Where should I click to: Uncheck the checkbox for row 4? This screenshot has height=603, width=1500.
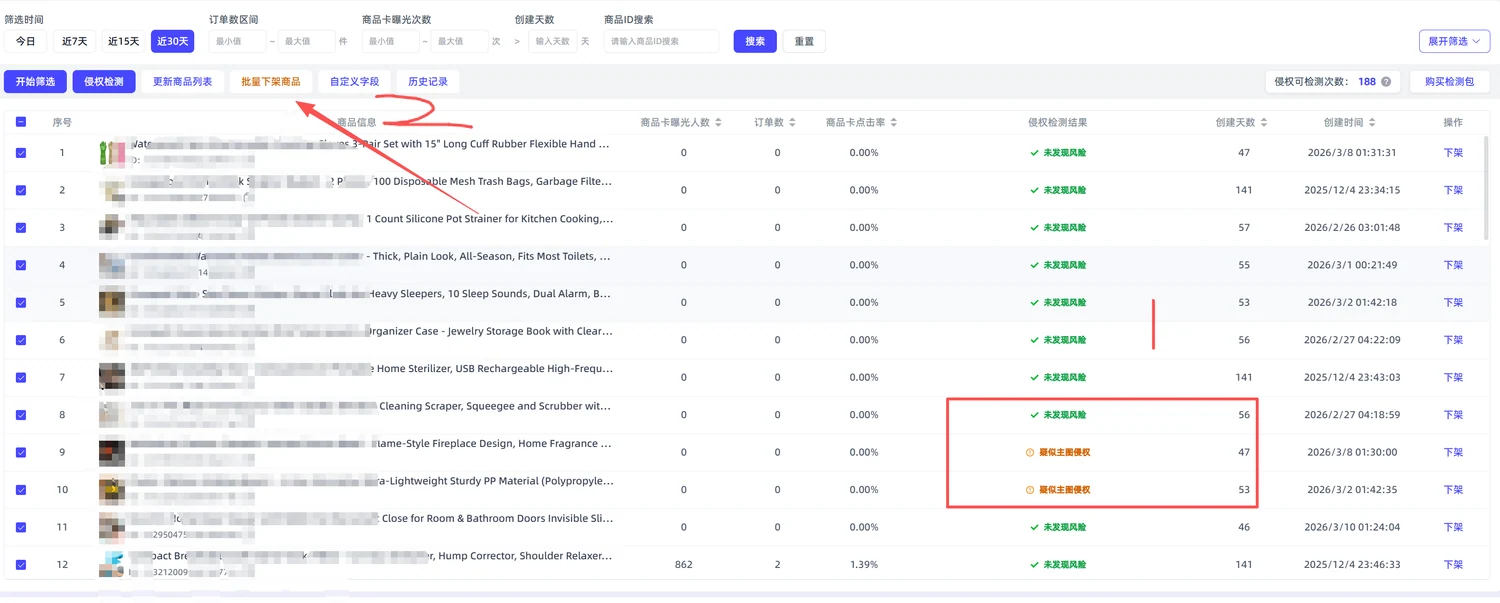click(x=21, y=265)
